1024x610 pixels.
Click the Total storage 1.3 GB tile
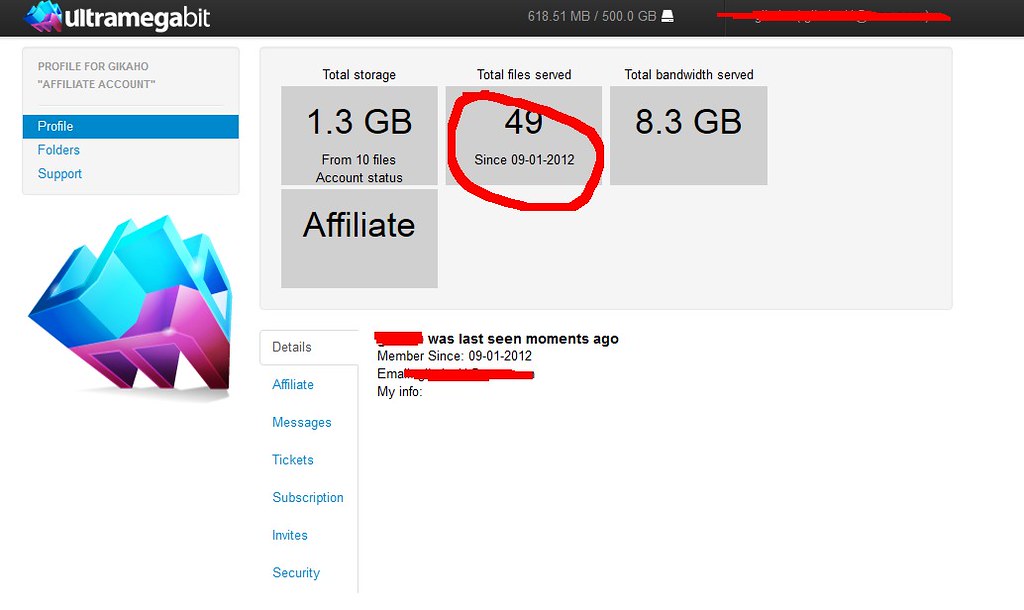[x=359, y=135]
